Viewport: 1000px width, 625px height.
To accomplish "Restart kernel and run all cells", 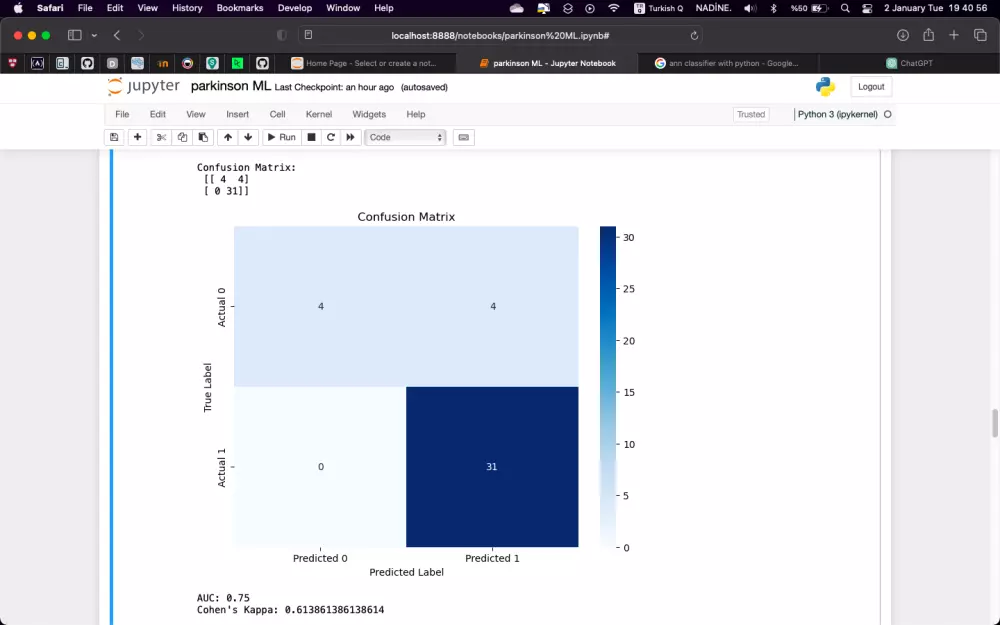I will coord(350,137).
